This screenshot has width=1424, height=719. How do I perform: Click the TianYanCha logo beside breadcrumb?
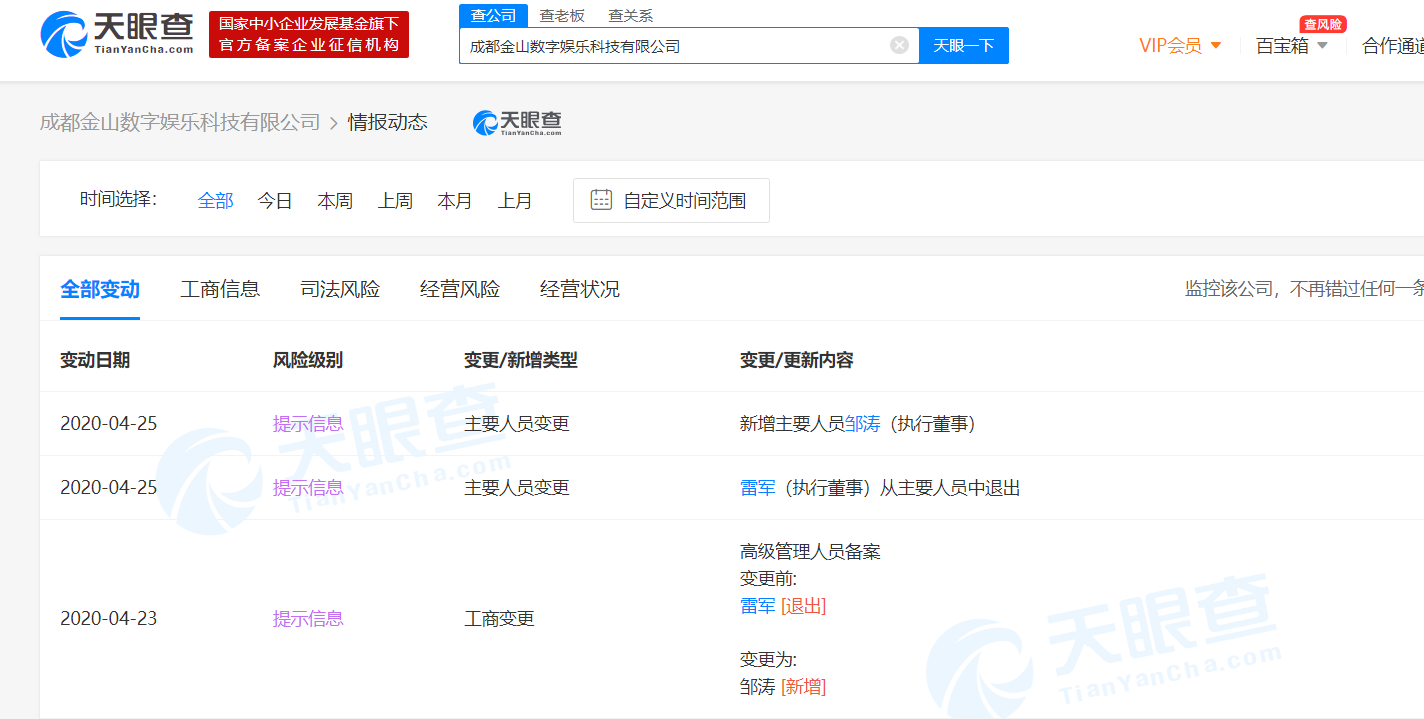point(517,122)
